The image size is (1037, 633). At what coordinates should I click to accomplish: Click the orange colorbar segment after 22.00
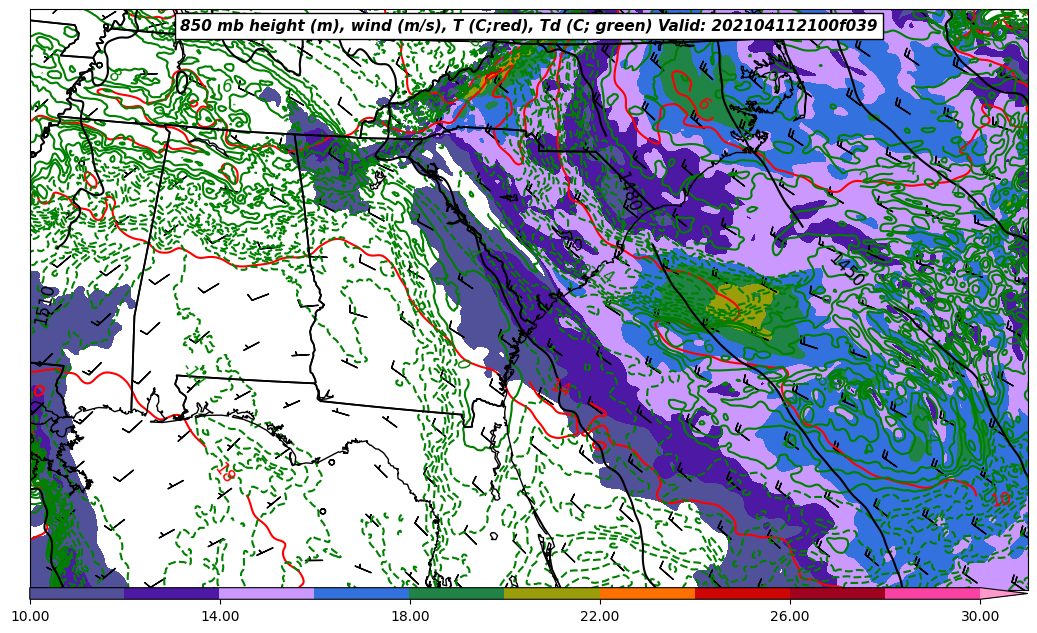tap(646, 593)
